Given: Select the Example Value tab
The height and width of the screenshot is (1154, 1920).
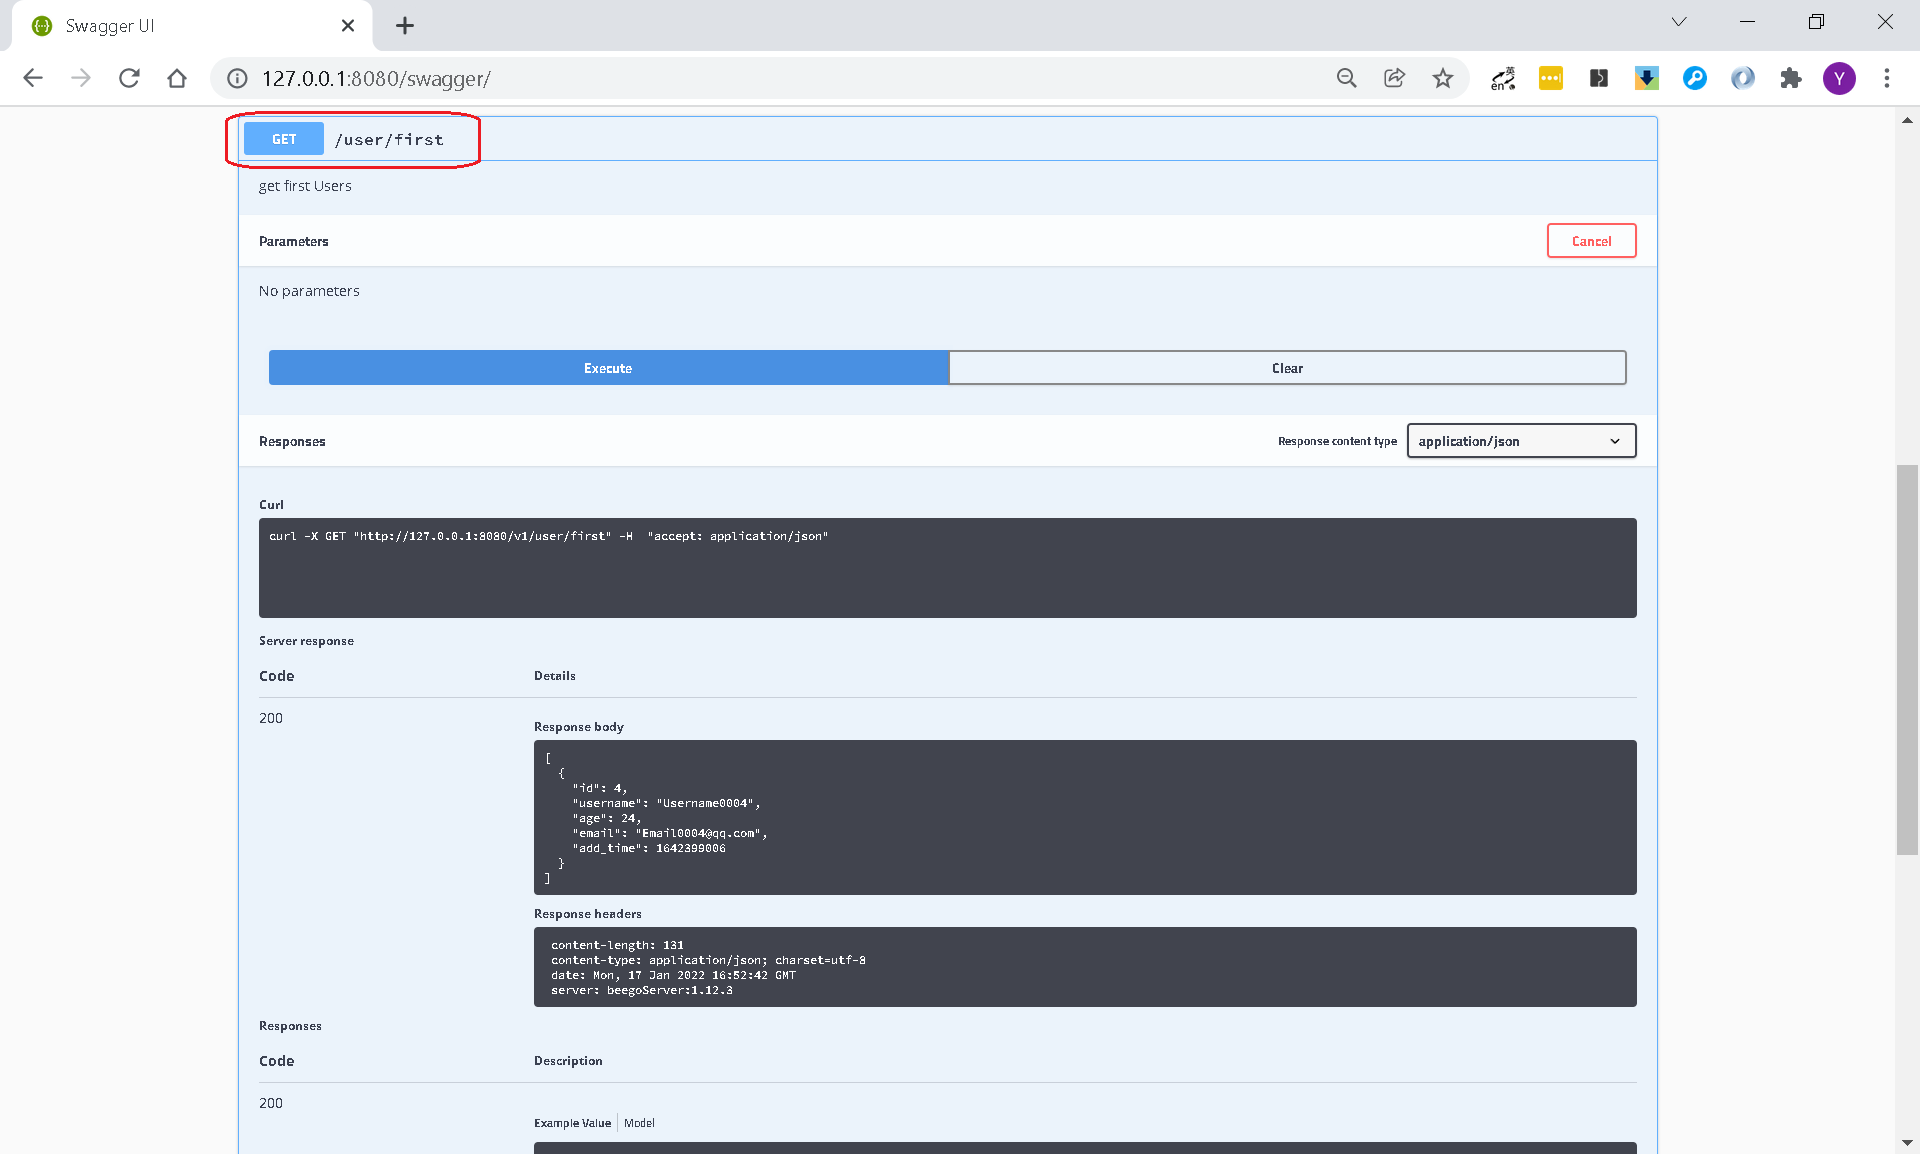Looking at the screenshot, I should [572, 1123].
